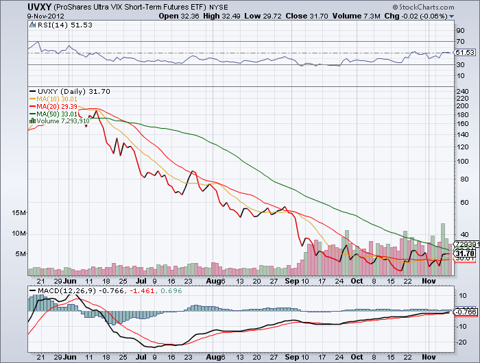Screen dimensions: 480x363
Task: Click the MA(20) 29.39 legend entry
Action: (x=57, y=107)
